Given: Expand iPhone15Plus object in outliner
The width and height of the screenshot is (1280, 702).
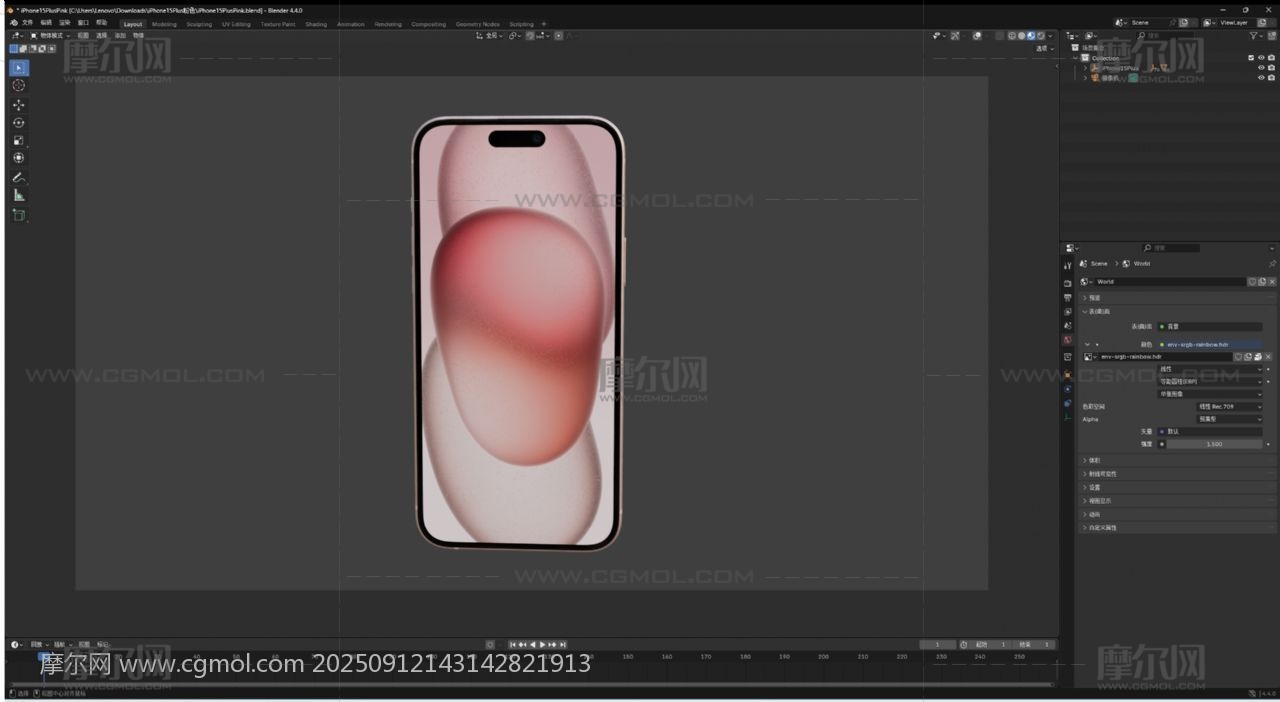Looking at the screenshot, I should tap(1085, 68).
